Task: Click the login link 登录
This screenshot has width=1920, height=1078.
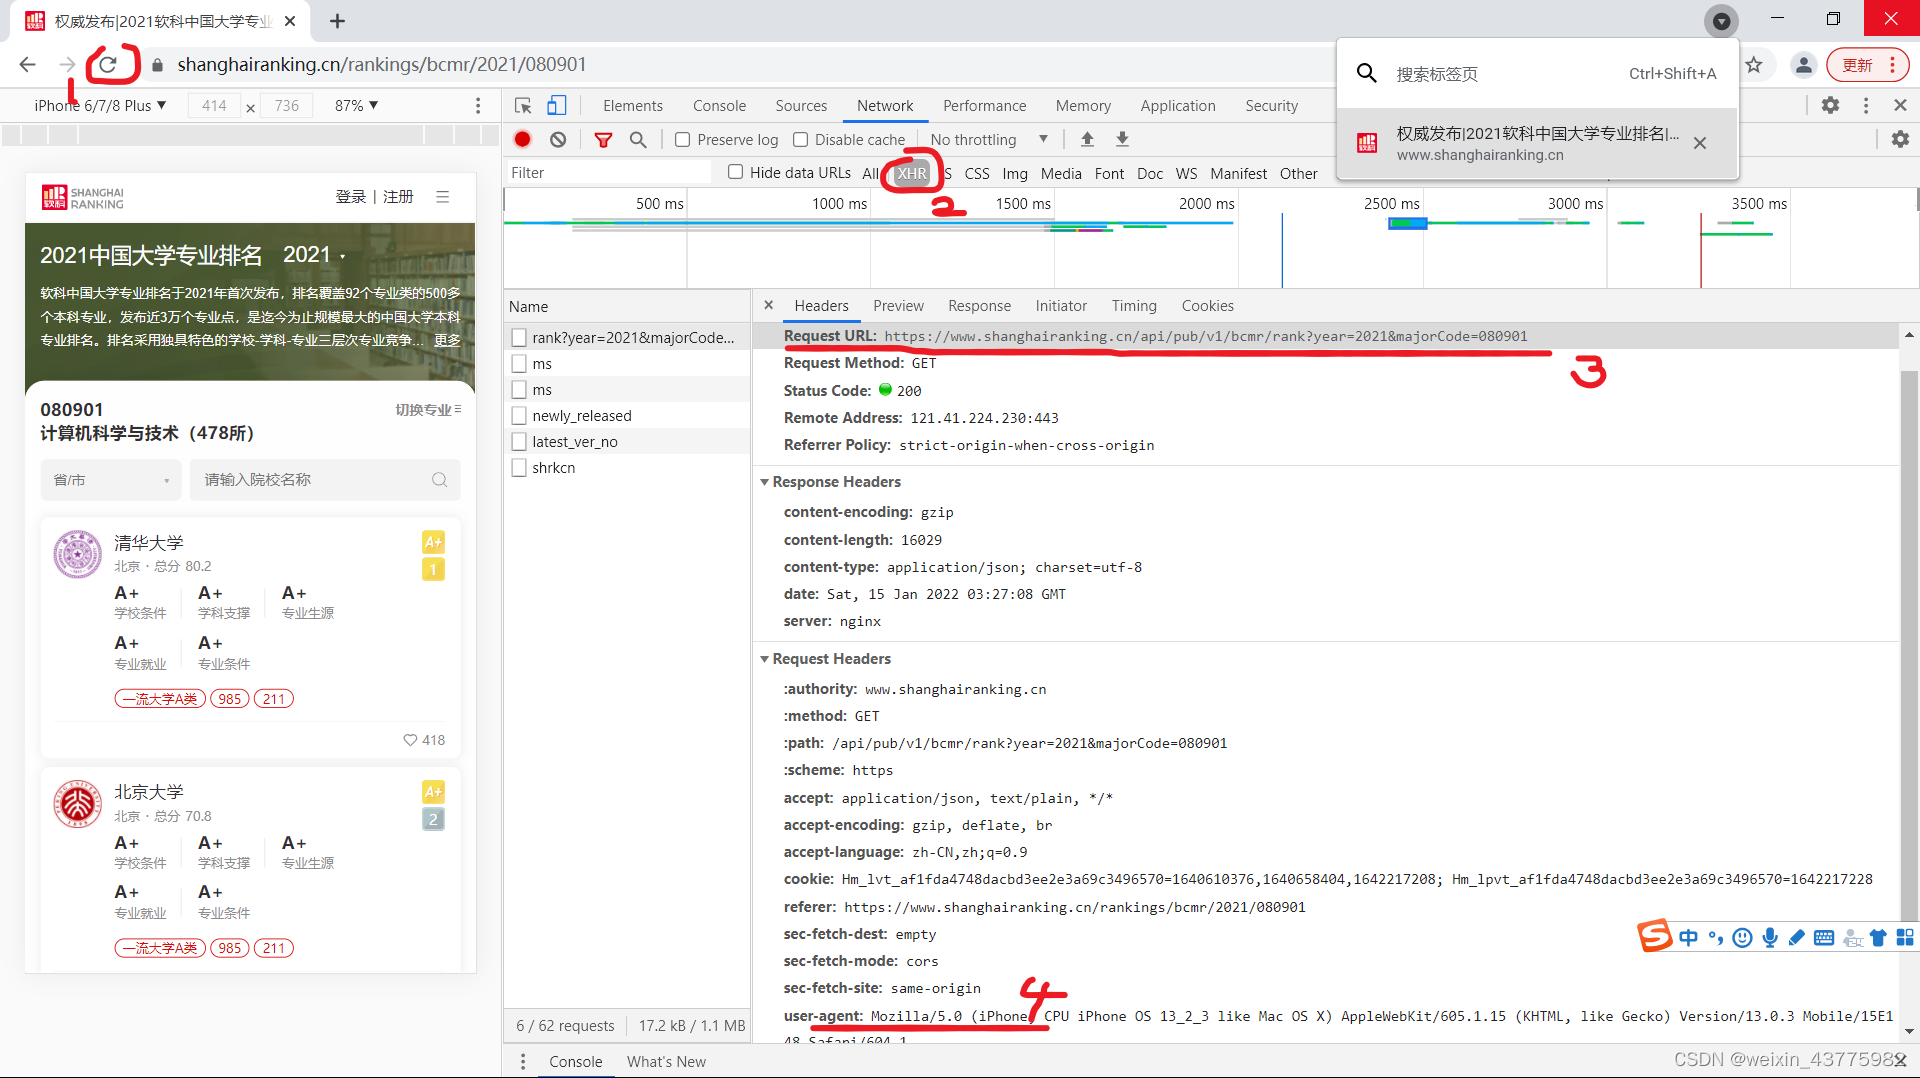Action: (351, 197)
